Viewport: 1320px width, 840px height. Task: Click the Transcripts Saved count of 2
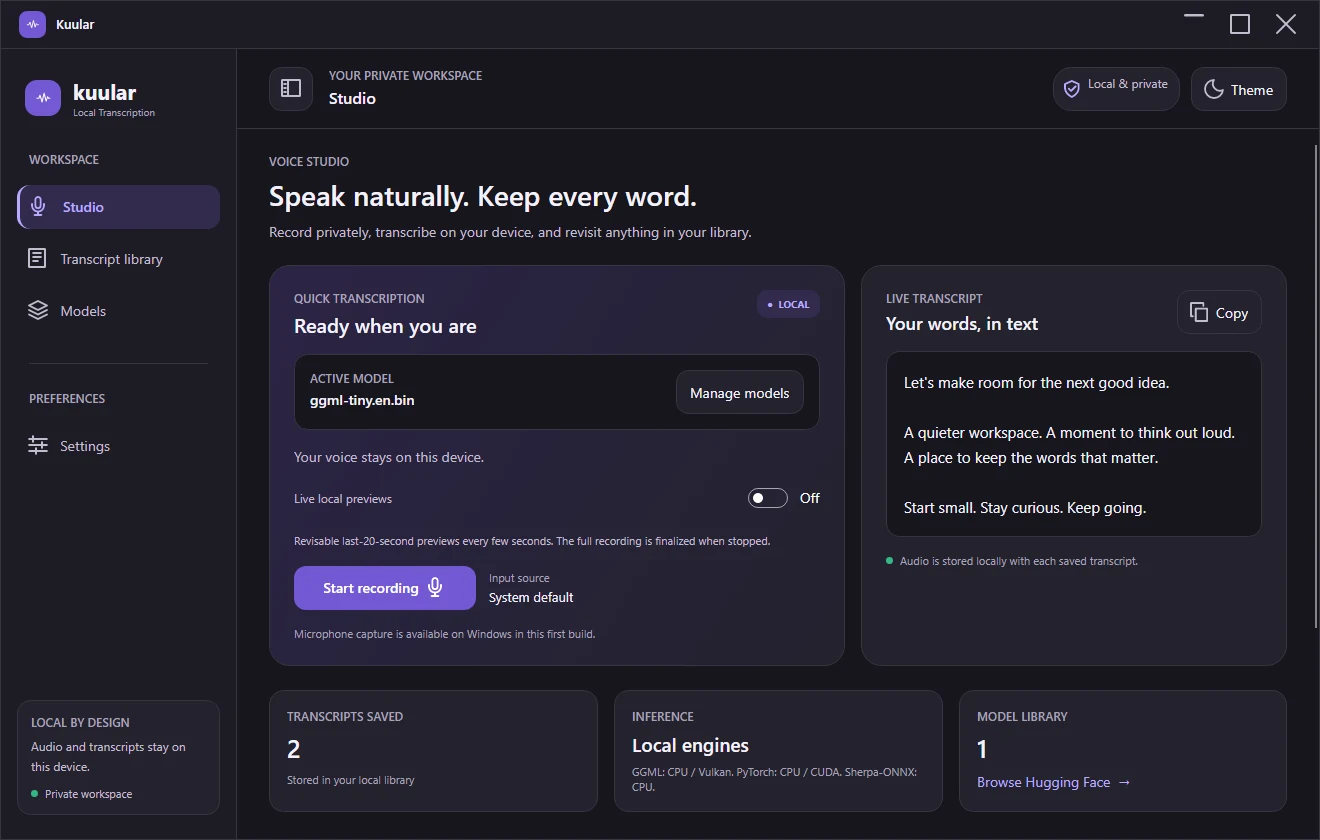pyautogui.click(x=294, y=749)
